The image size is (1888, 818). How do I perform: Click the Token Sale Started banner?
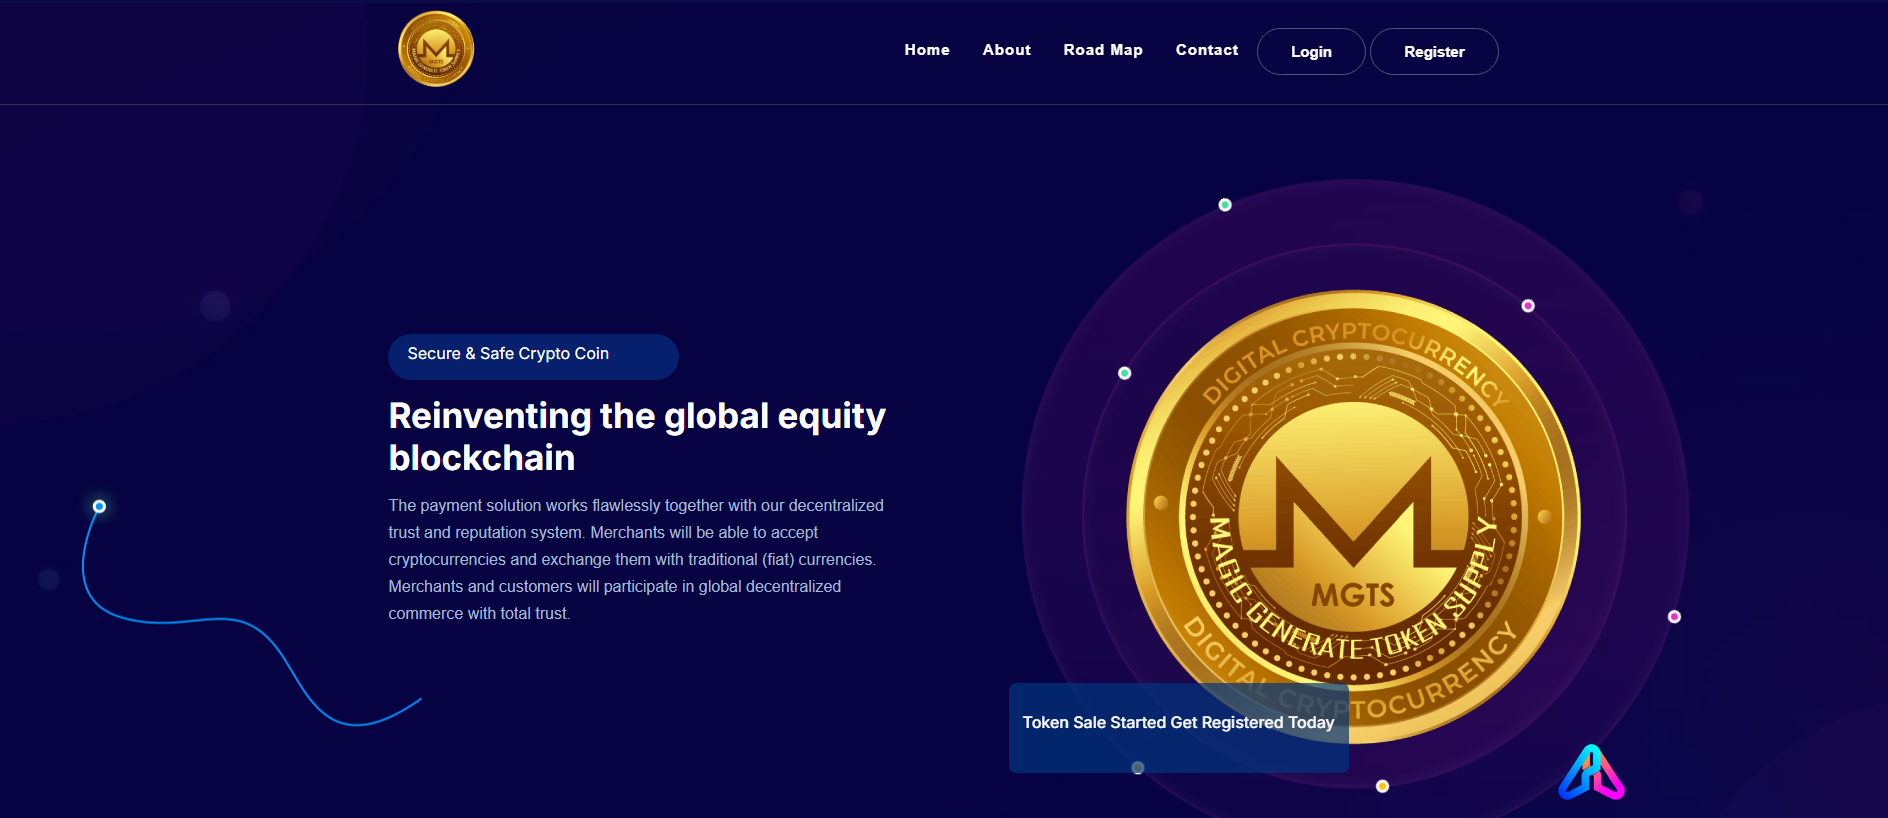1178,727
